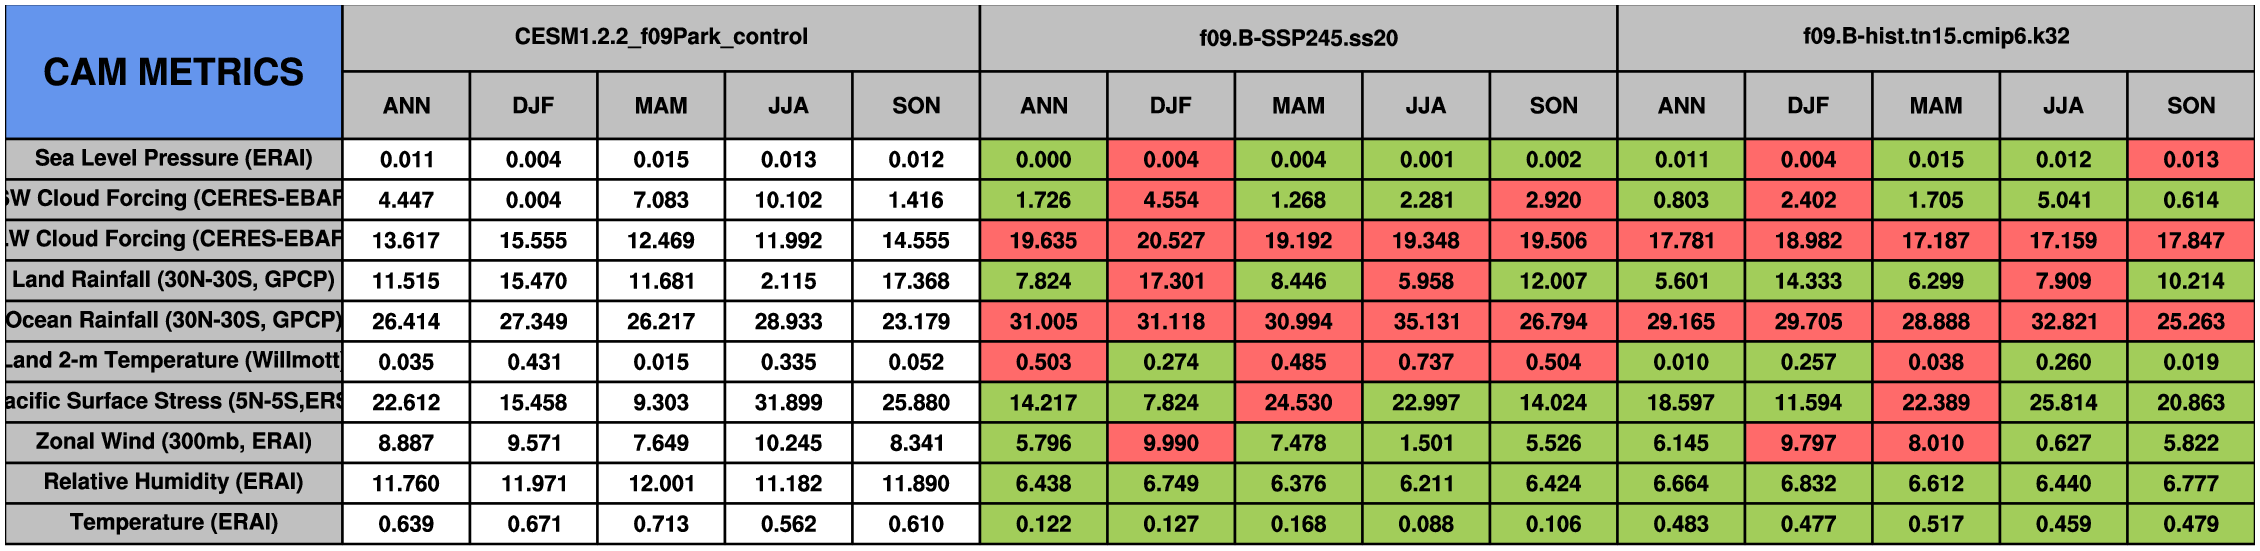Select the SON column header under f09.B-hist.tn15.cmip6.k32
This screenshot has width=2260, height=551.
[x=2190, y=106]
